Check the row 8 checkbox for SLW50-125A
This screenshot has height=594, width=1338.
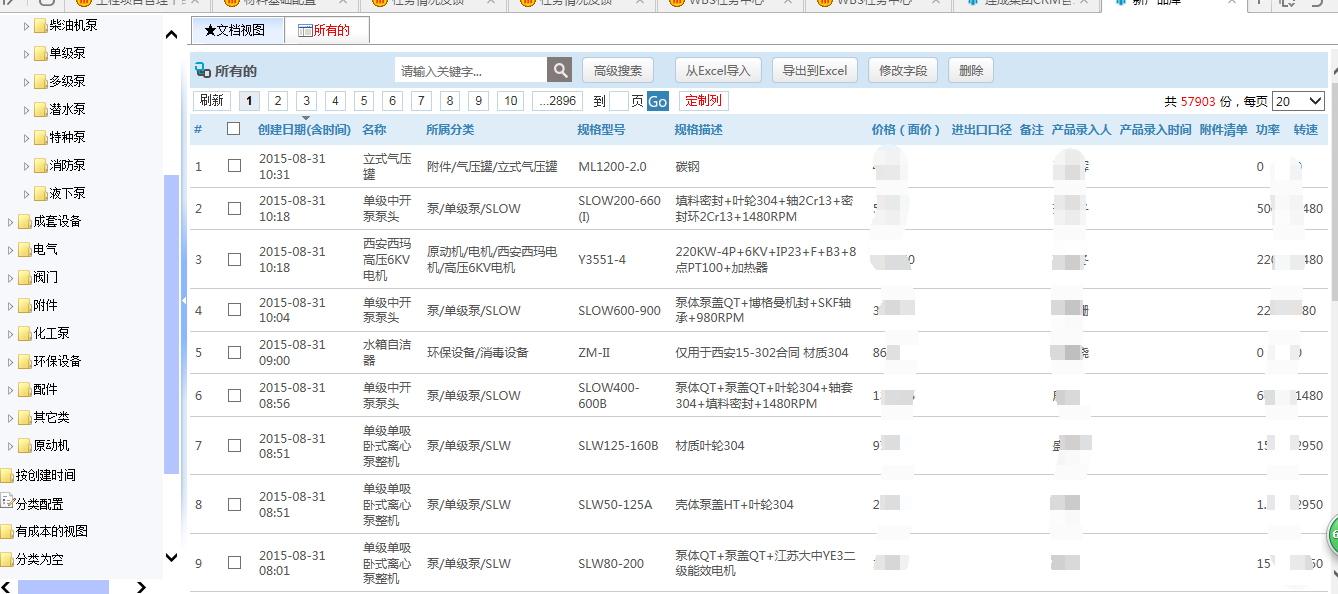coord(234,504)
